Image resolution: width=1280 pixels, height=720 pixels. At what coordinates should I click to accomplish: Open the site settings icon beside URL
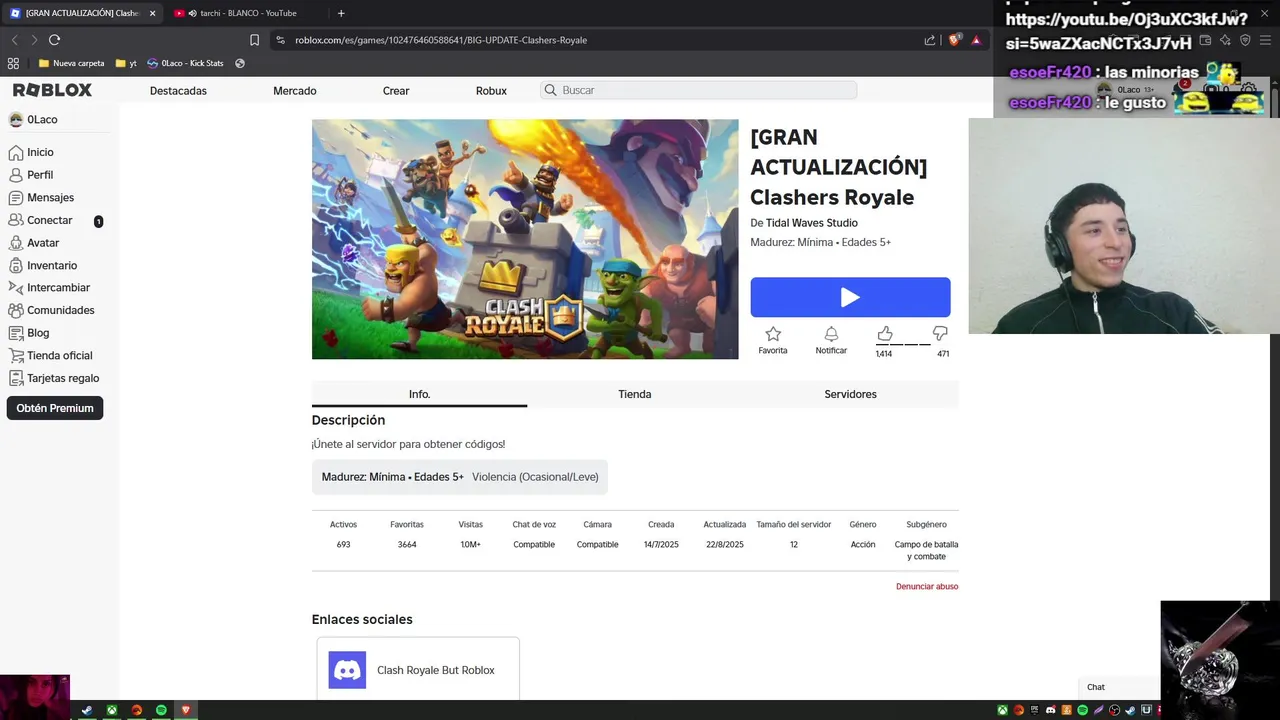pyautogui.click(x=280, y=40)
